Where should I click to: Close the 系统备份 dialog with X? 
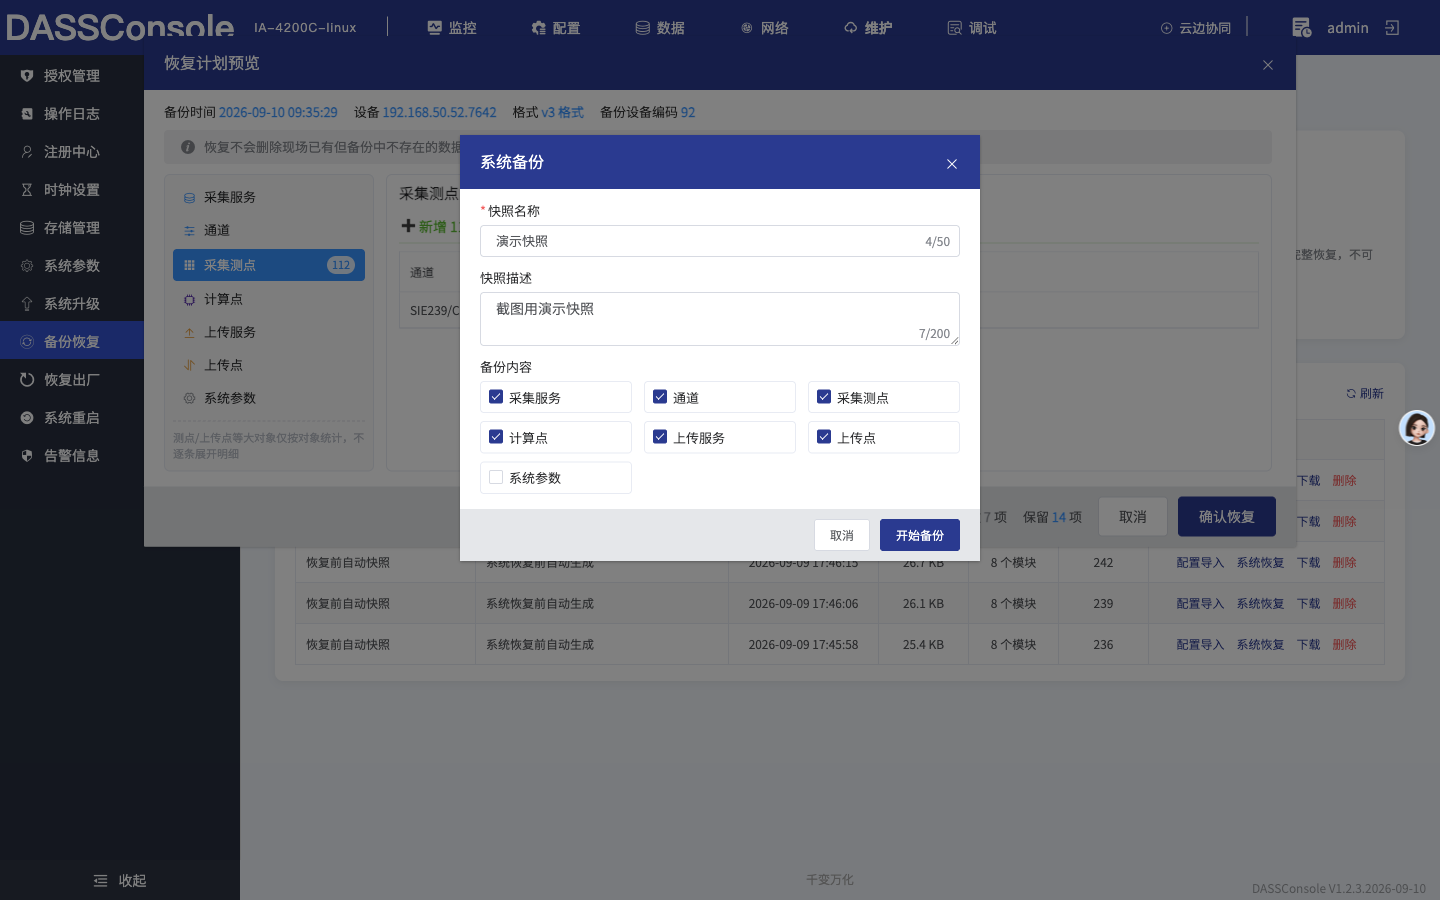coord(952,164)
